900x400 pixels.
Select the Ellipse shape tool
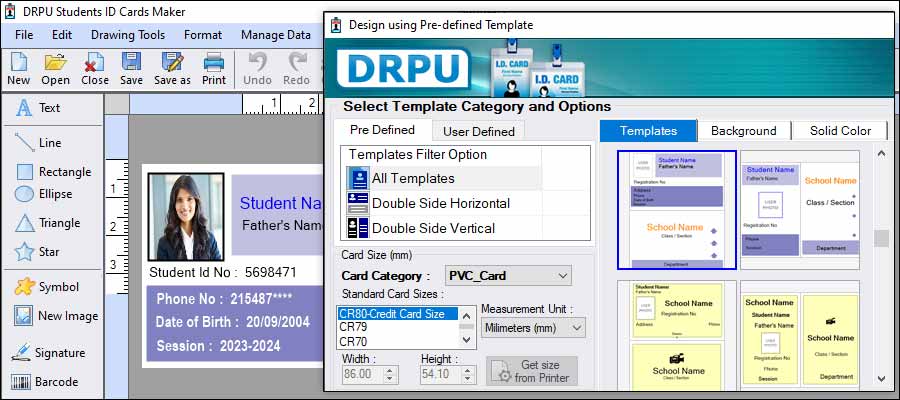click(x=44, y=194)
